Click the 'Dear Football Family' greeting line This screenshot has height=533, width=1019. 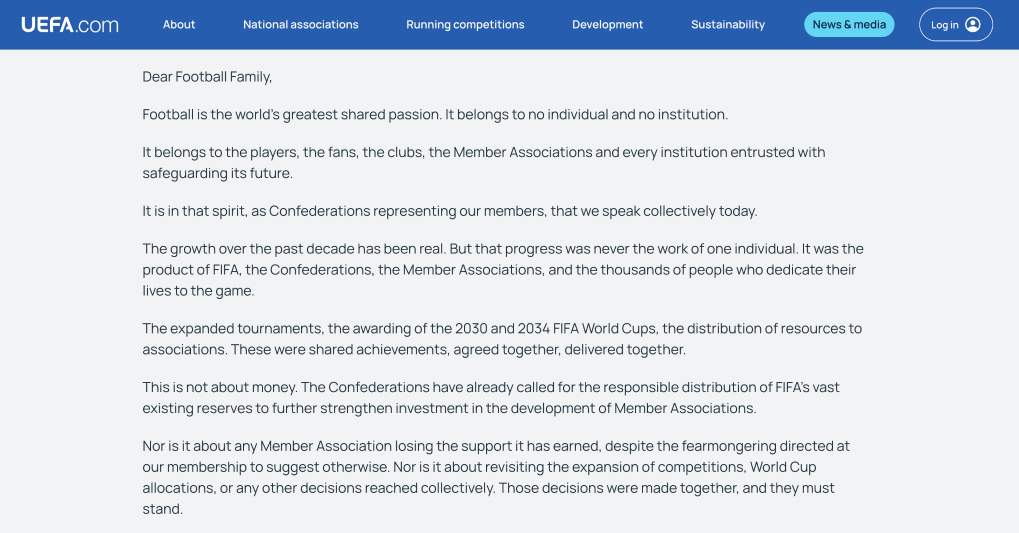(x=207, y=77)
